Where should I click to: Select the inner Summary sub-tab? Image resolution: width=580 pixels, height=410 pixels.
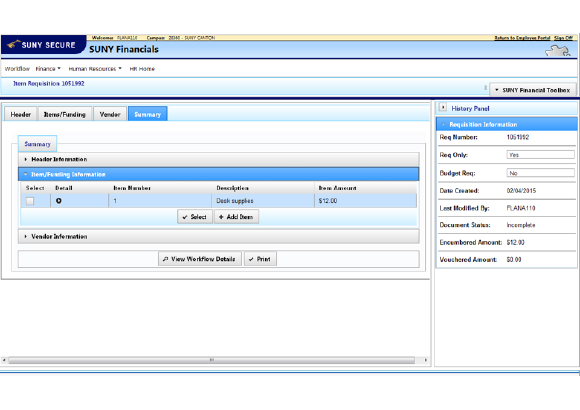(x=37, y=144)
